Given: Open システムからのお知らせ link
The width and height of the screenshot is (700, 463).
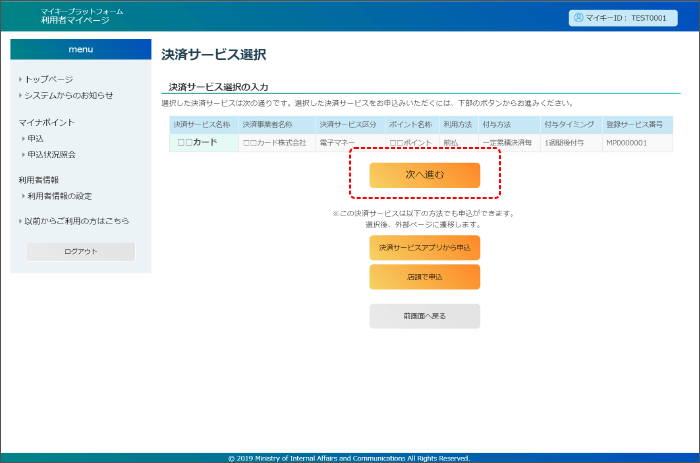Looking at the screenshot, I should pos(69,96).
